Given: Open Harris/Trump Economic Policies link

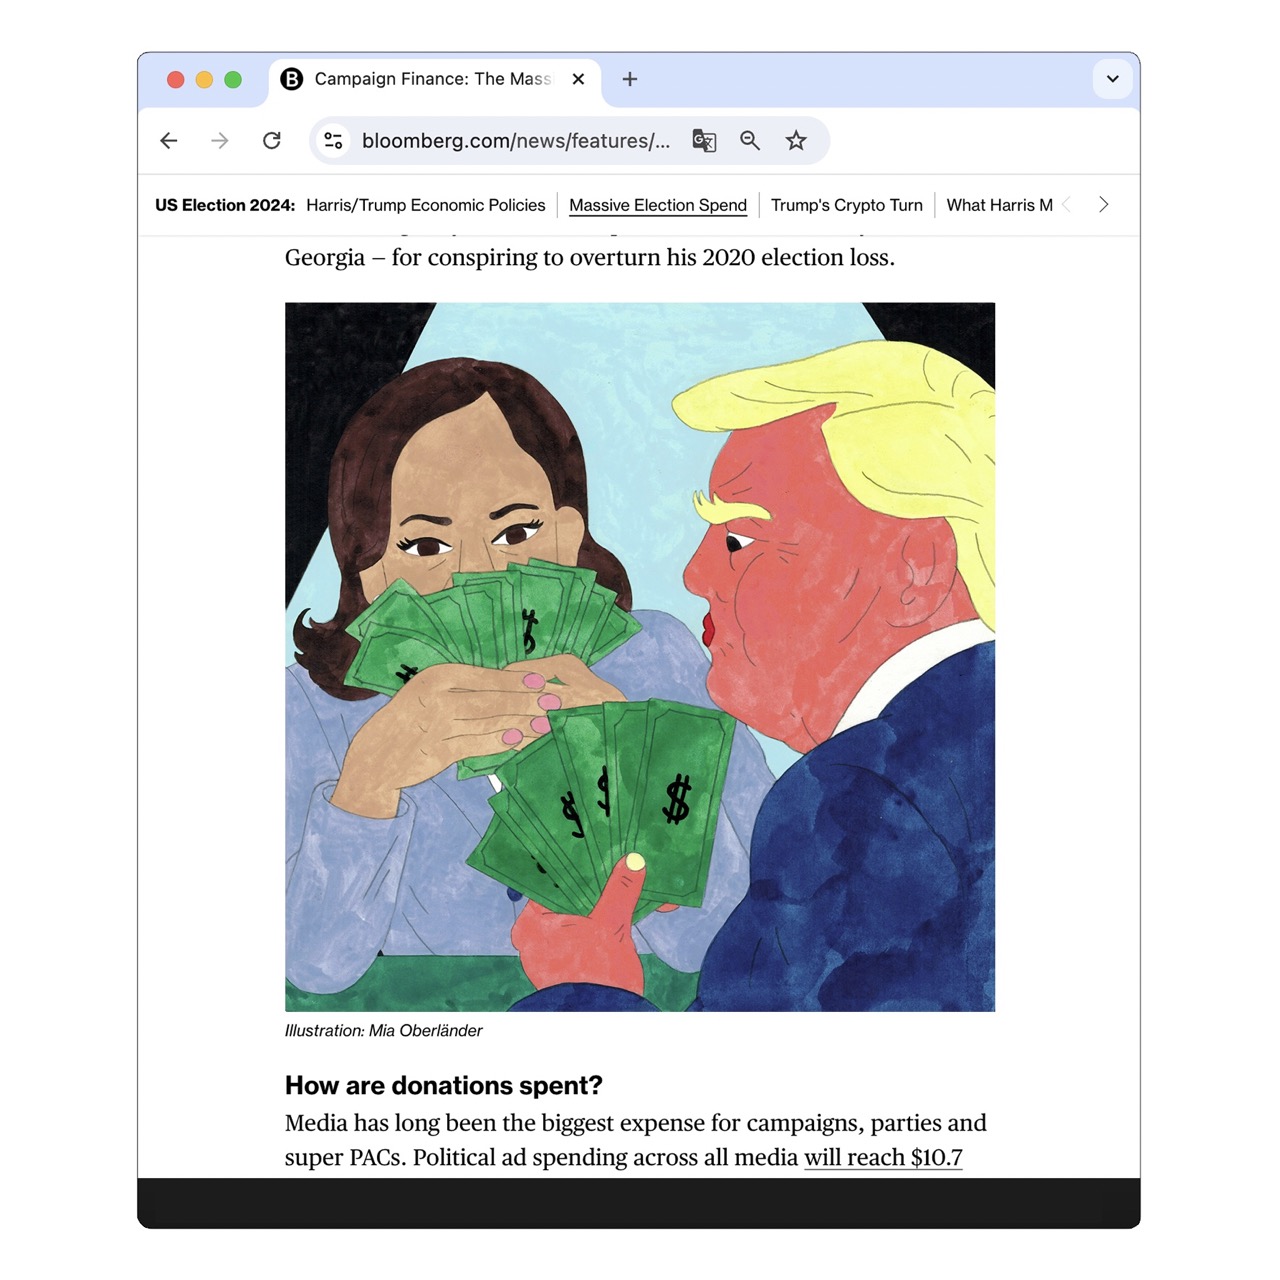Looking at the screenshot, I should pyautogui.click(x=426, y=205).
